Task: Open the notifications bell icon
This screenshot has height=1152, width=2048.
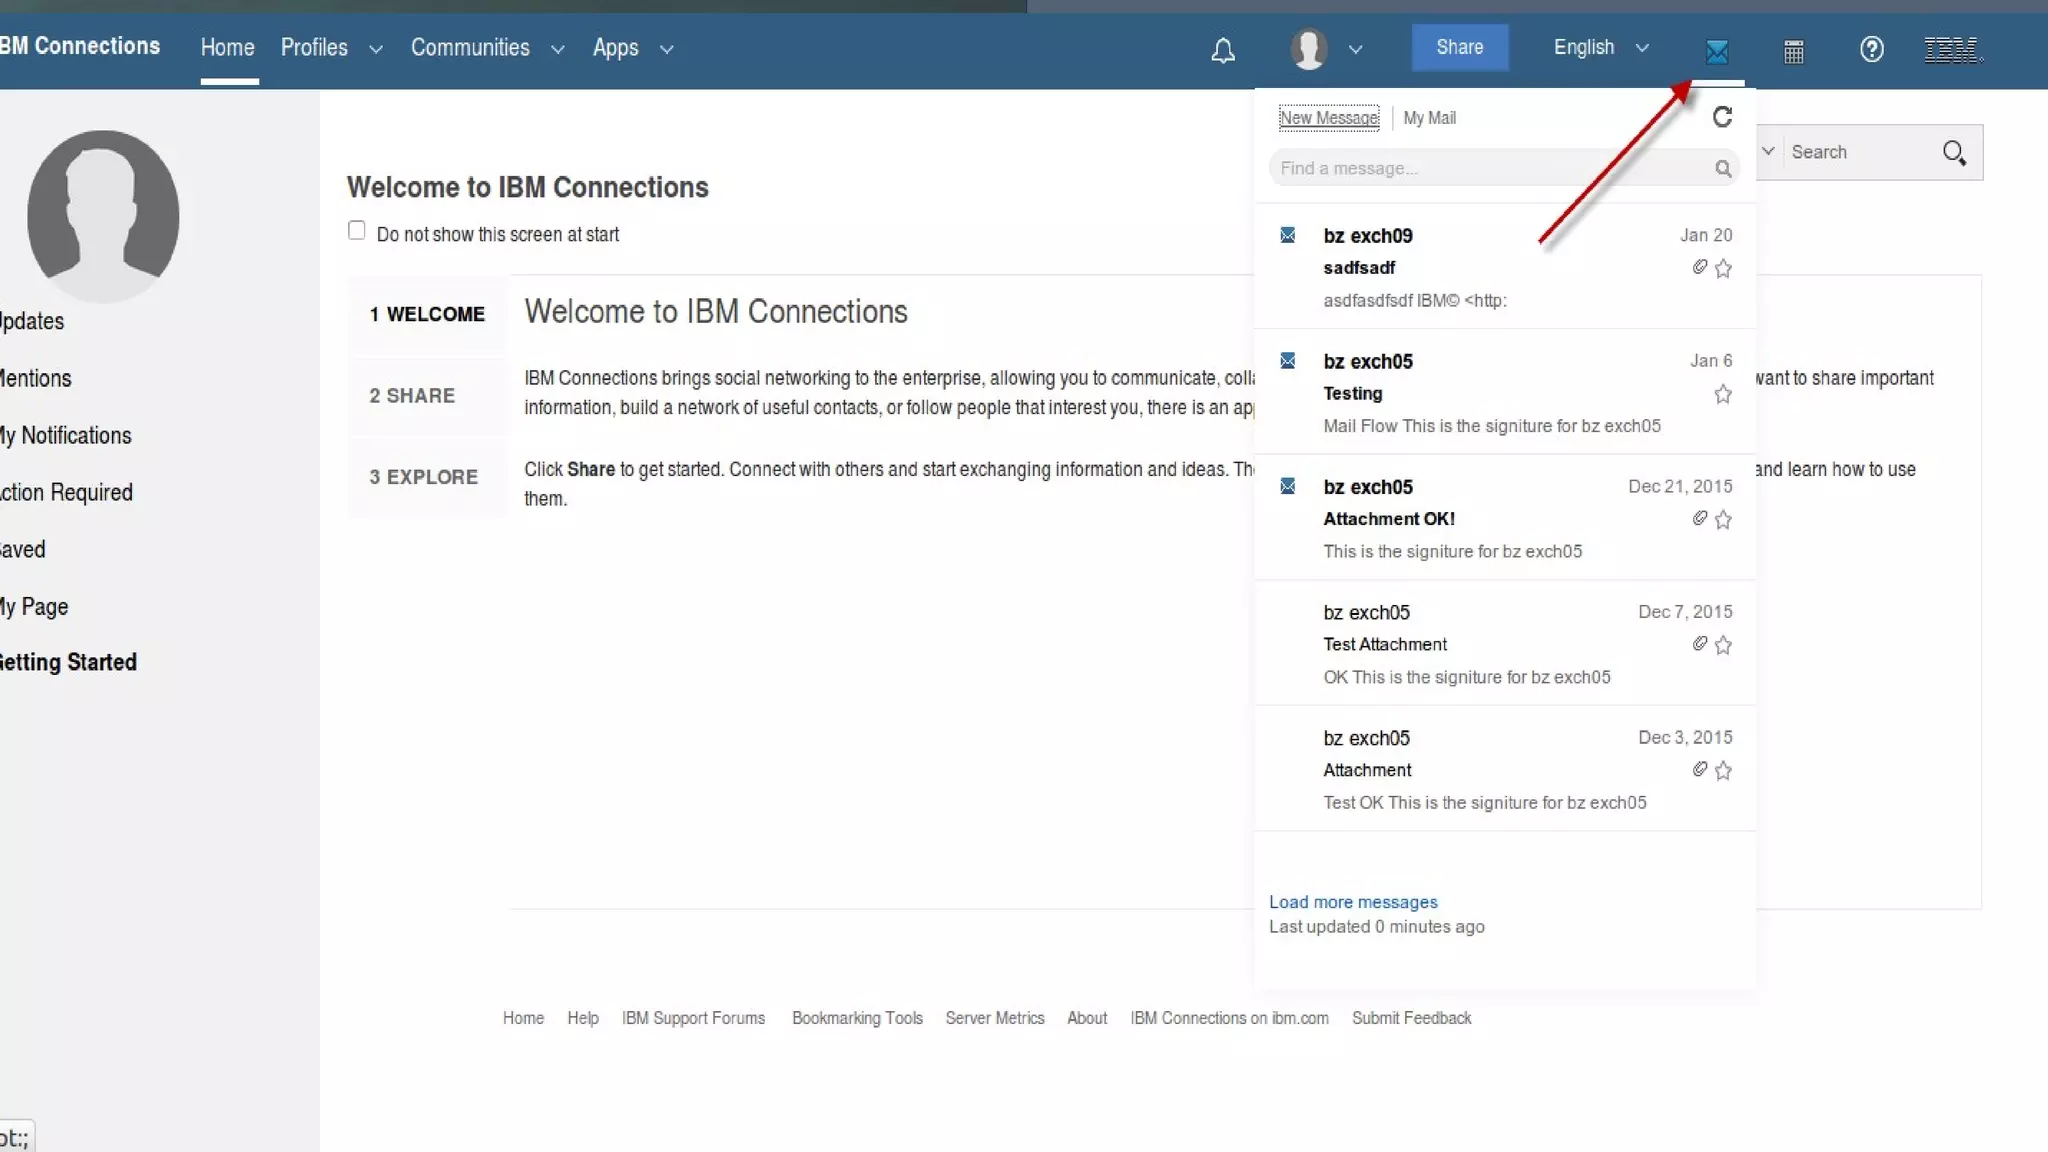Action: tap(1223, 50)
